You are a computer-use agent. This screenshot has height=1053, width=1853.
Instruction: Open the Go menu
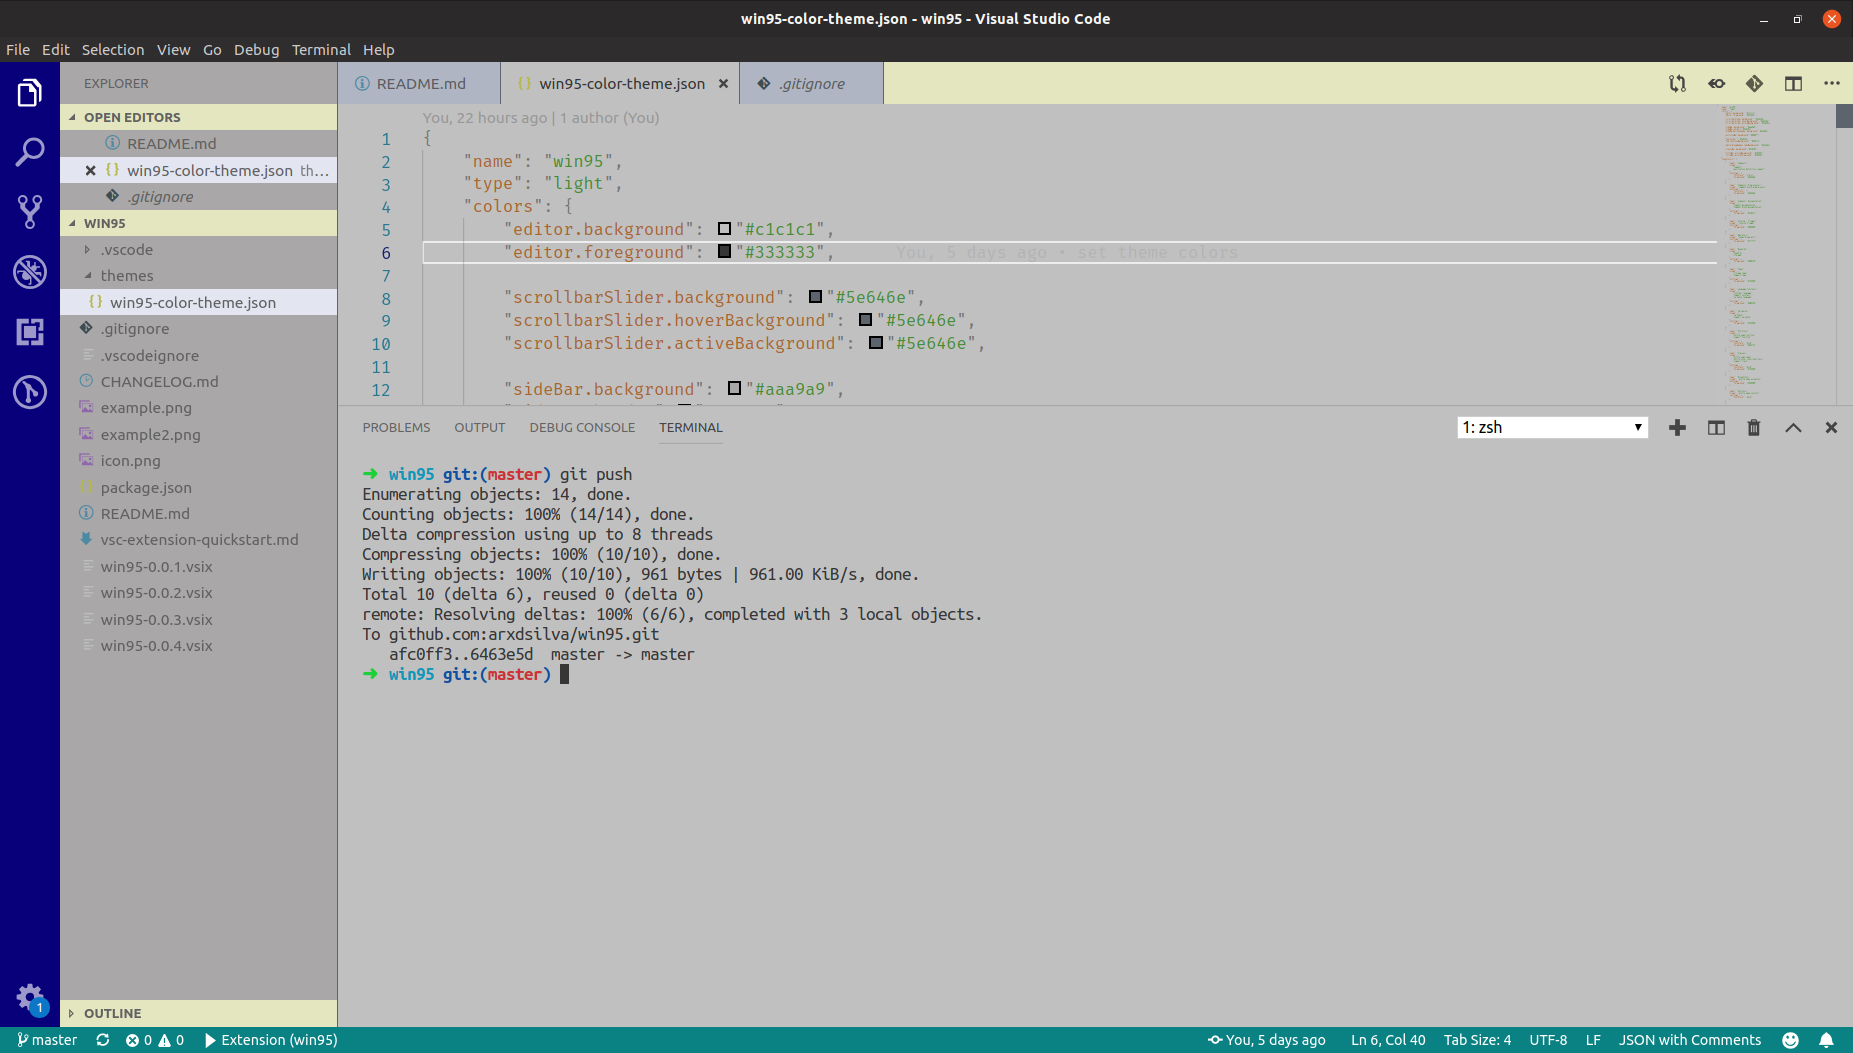212,50
